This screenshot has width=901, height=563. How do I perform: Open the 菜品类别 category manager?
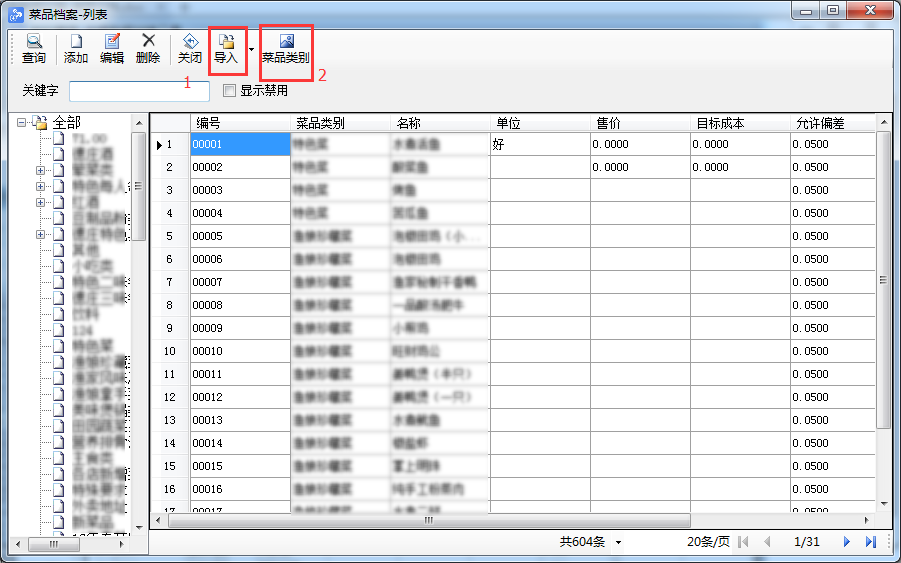[x=286, y=49]
